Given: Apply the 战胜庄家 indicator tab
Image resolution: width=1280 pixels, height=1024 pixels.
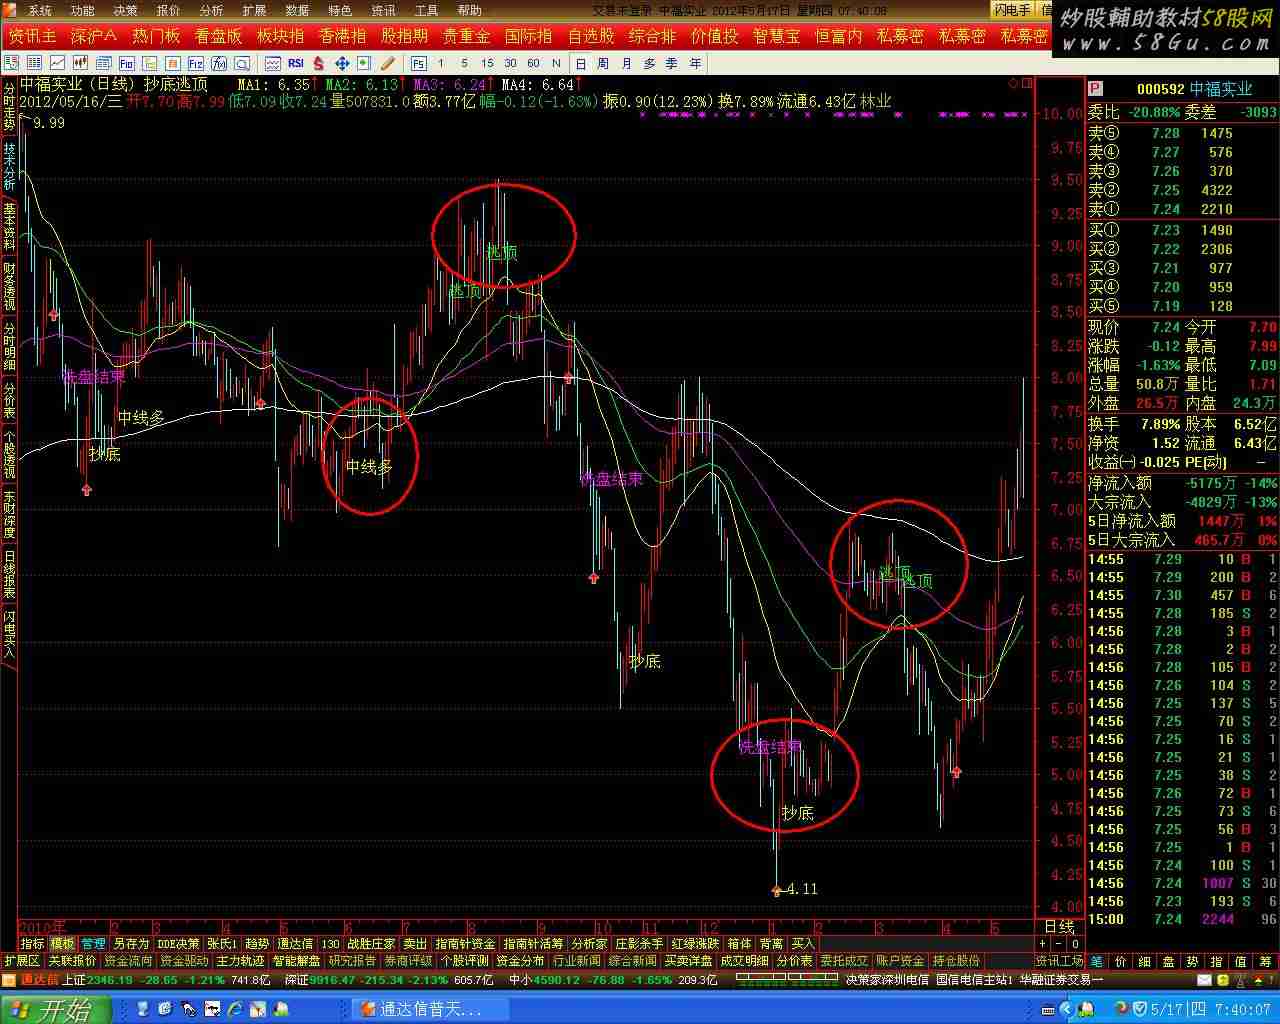Looking at the screenshot, I should click(x=372, y=943).
